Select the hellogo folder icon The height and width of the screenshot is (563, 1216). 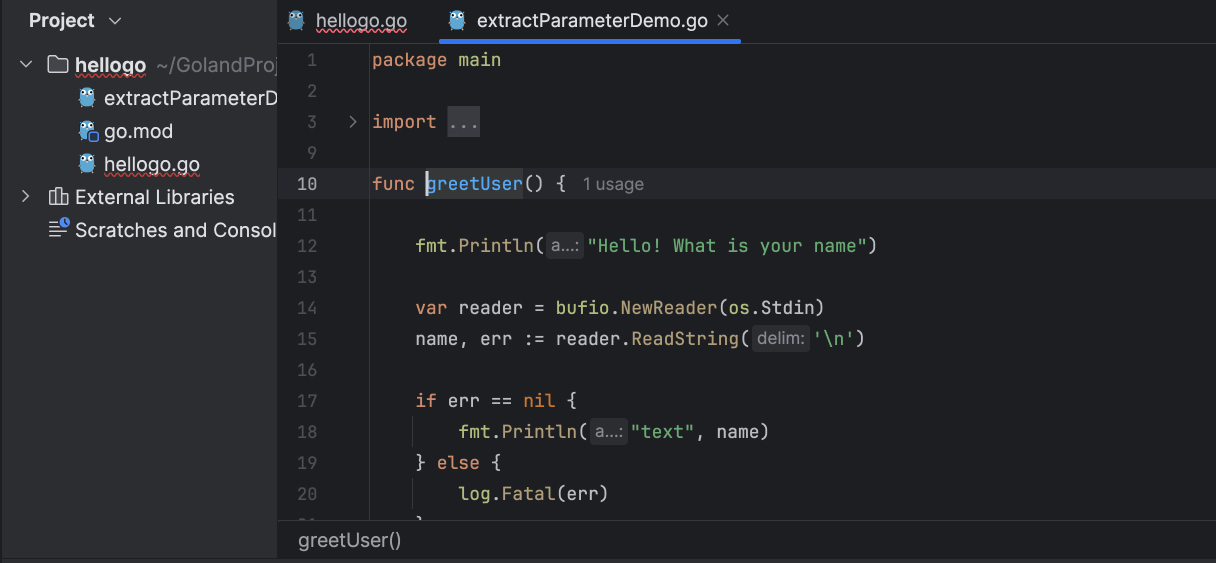click(58, 65)
